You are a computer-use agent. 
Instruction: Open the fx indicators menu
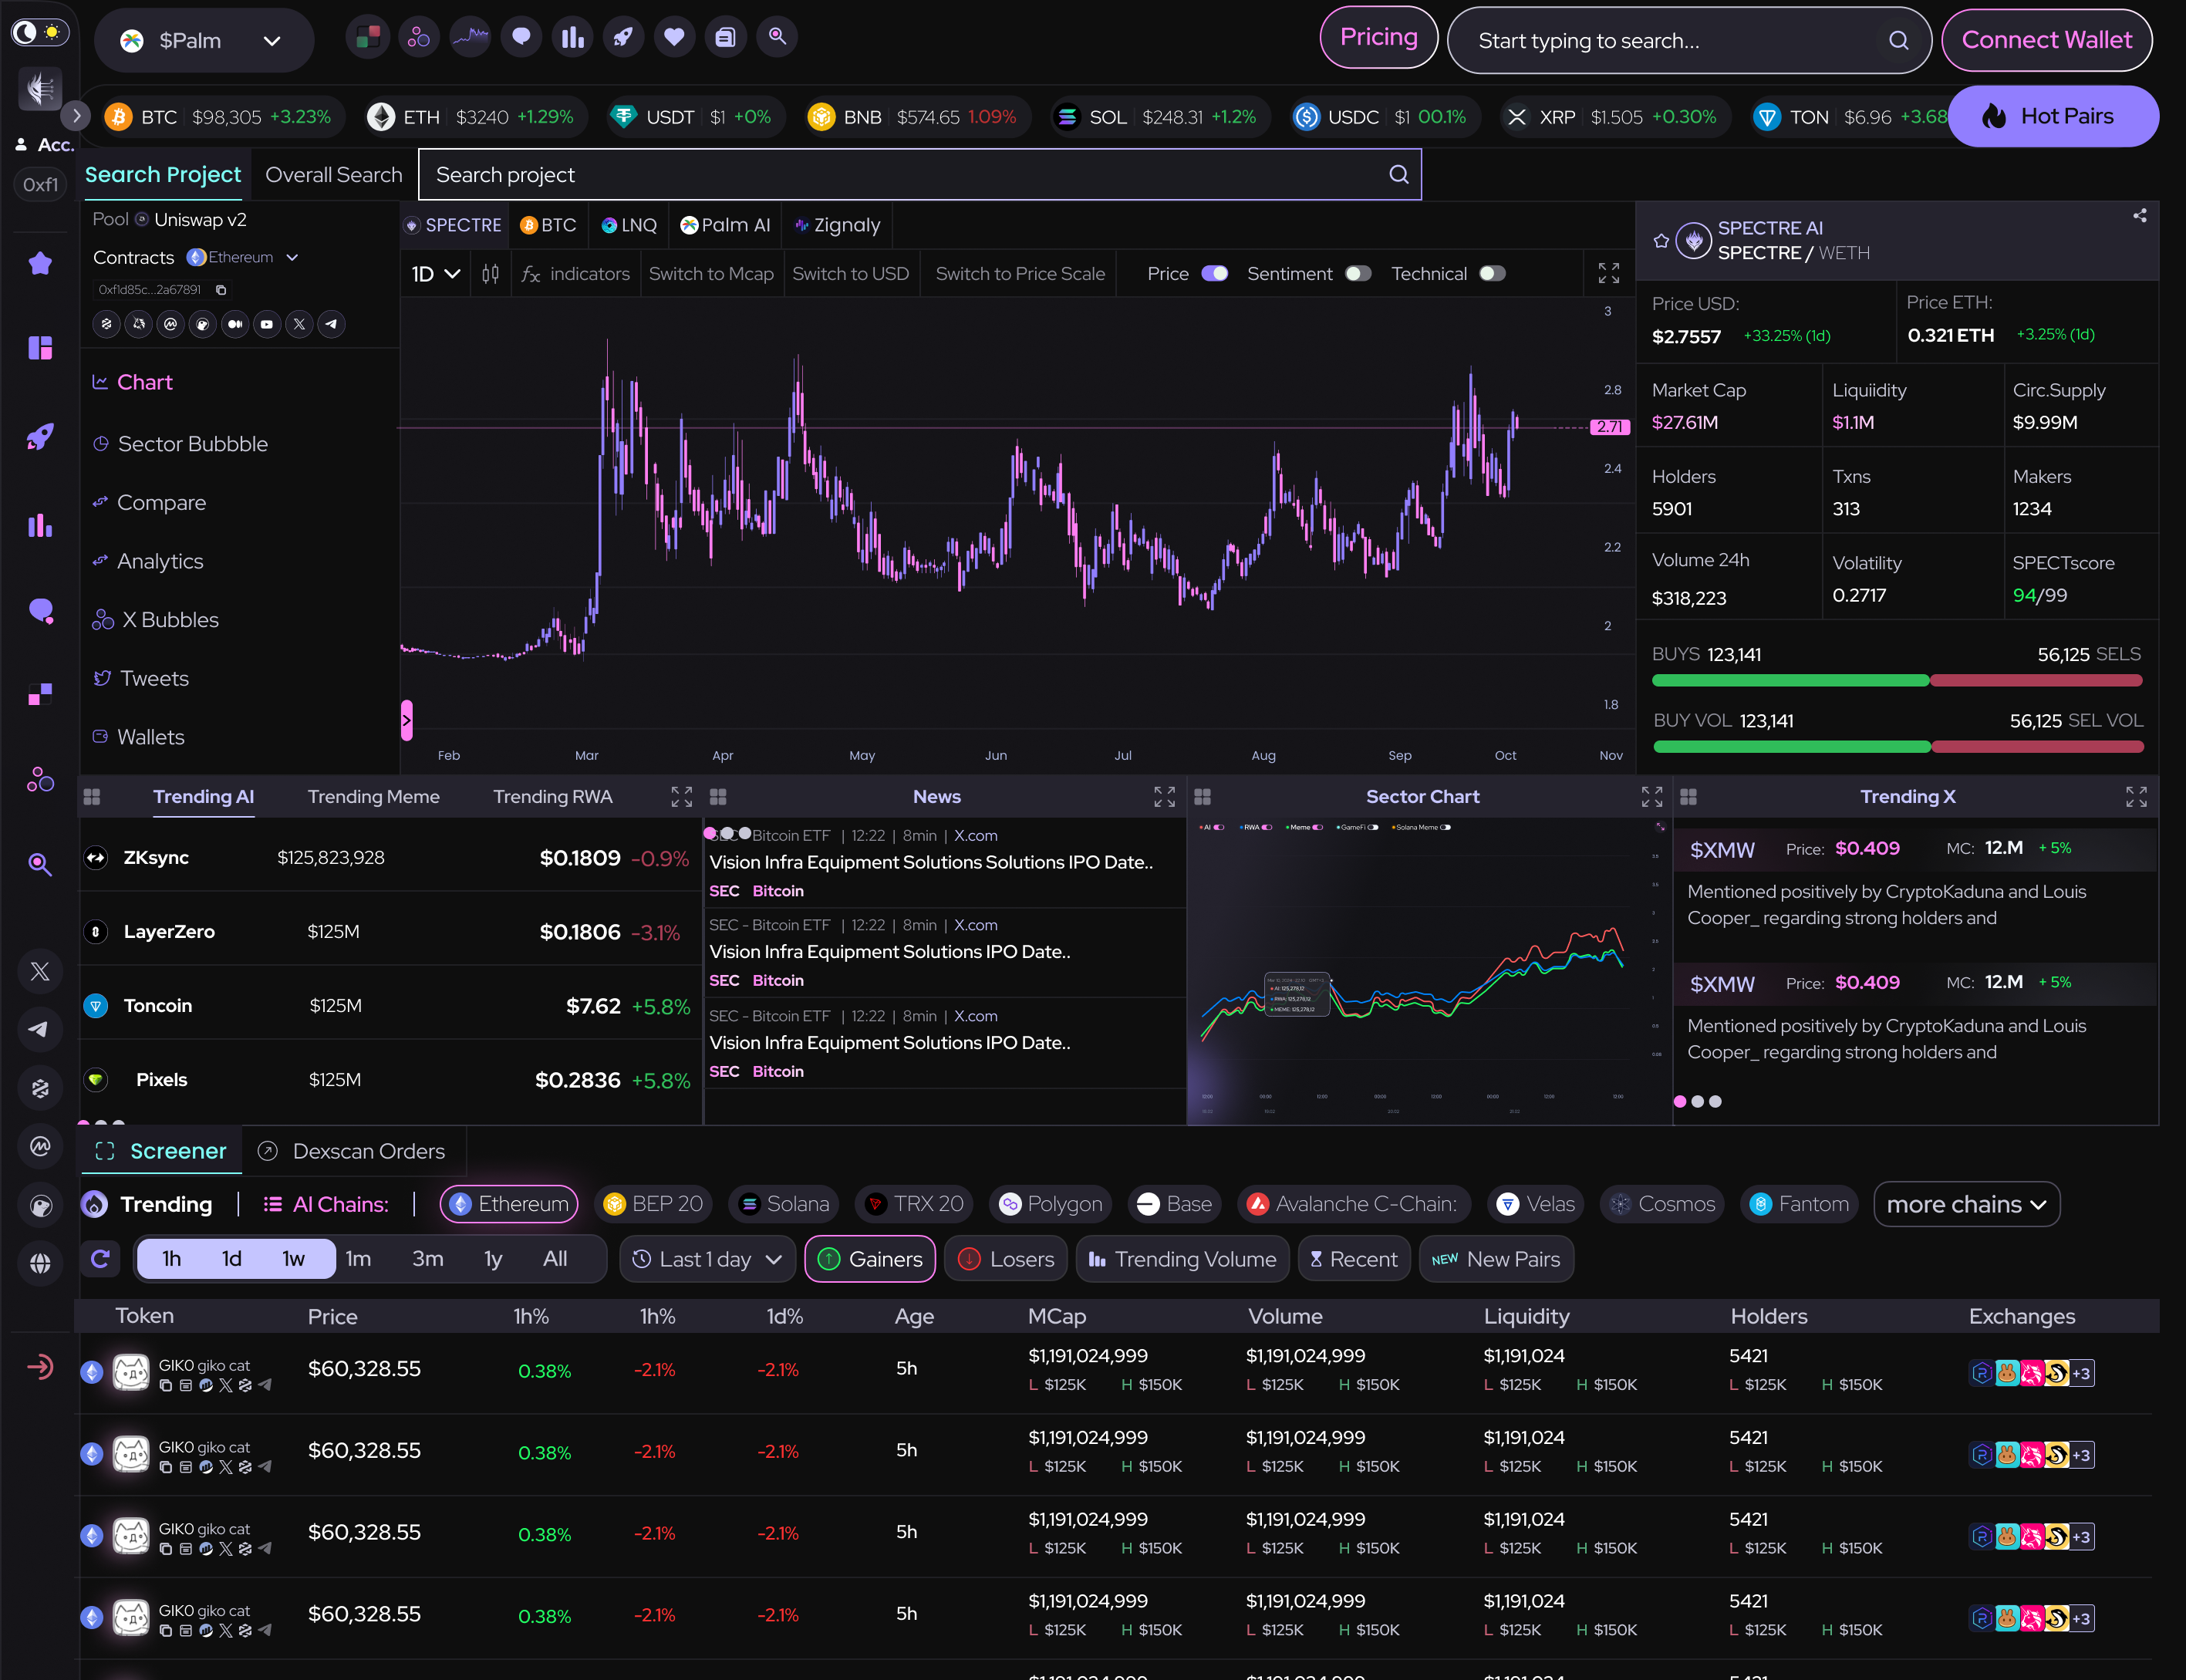576,274
